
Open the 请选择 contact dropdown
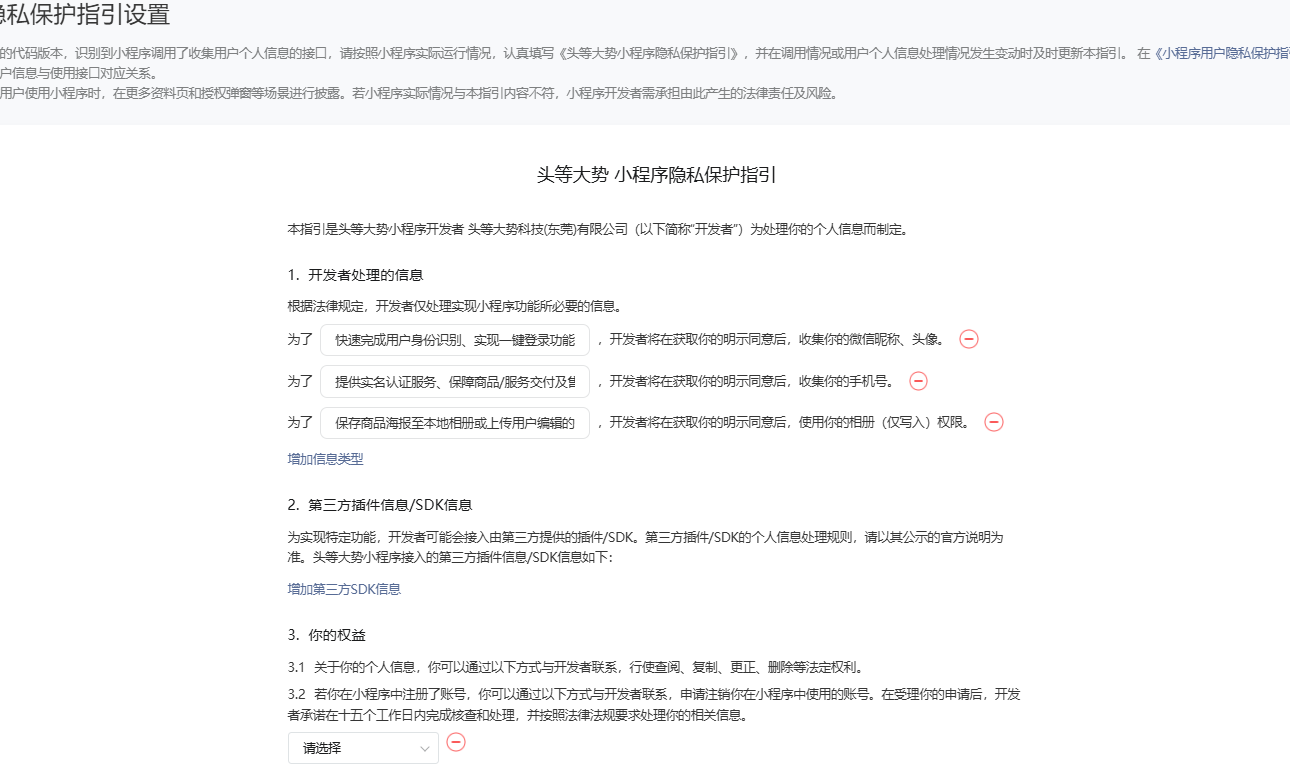coord(363,747)
